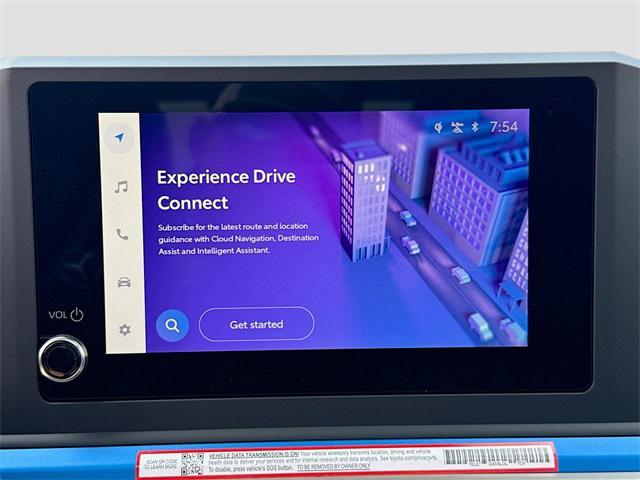Open the Navigation arrow icon in sidebar
This screenshot has width=640, height=480.
pos(119,138)
